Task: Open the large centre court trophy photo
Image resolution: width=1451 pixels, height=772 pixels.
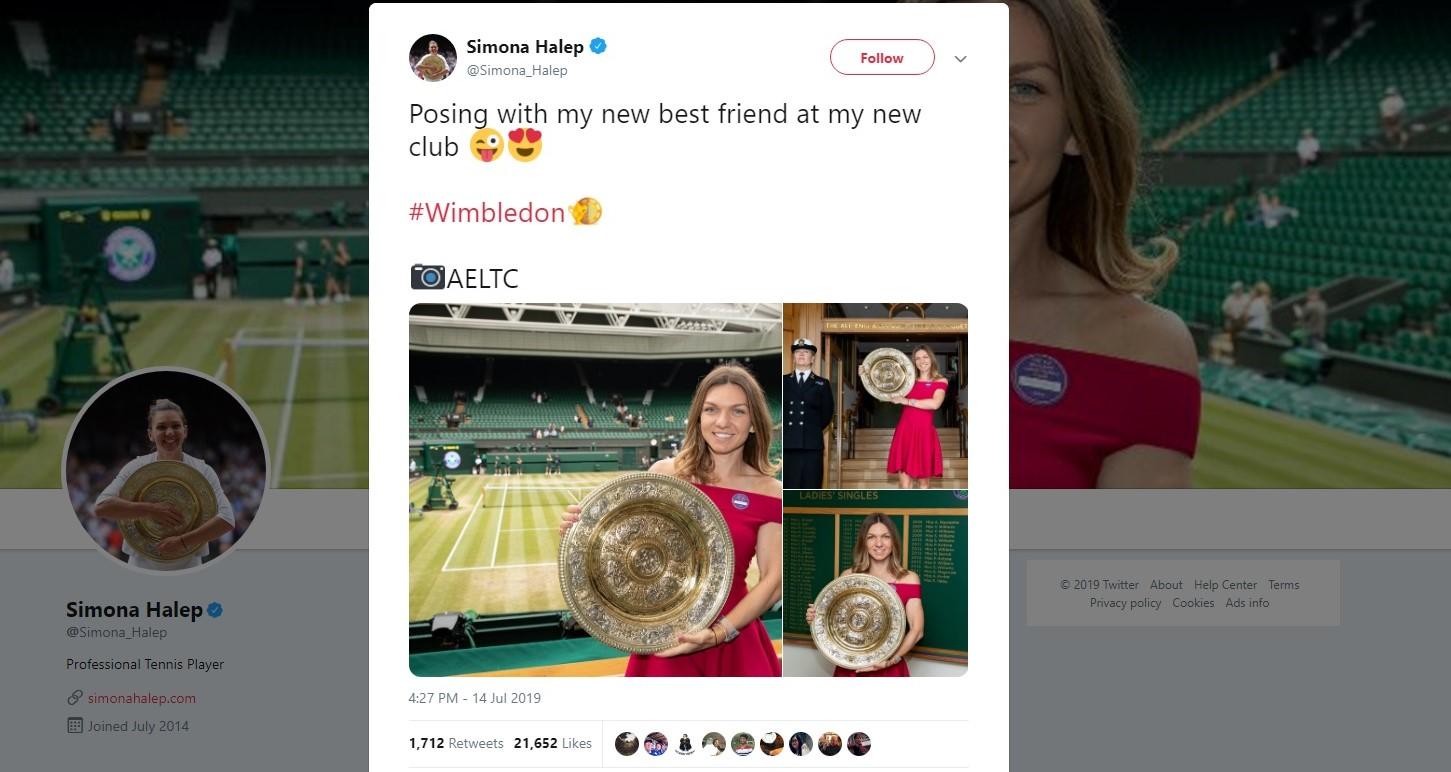Action: 595,490
